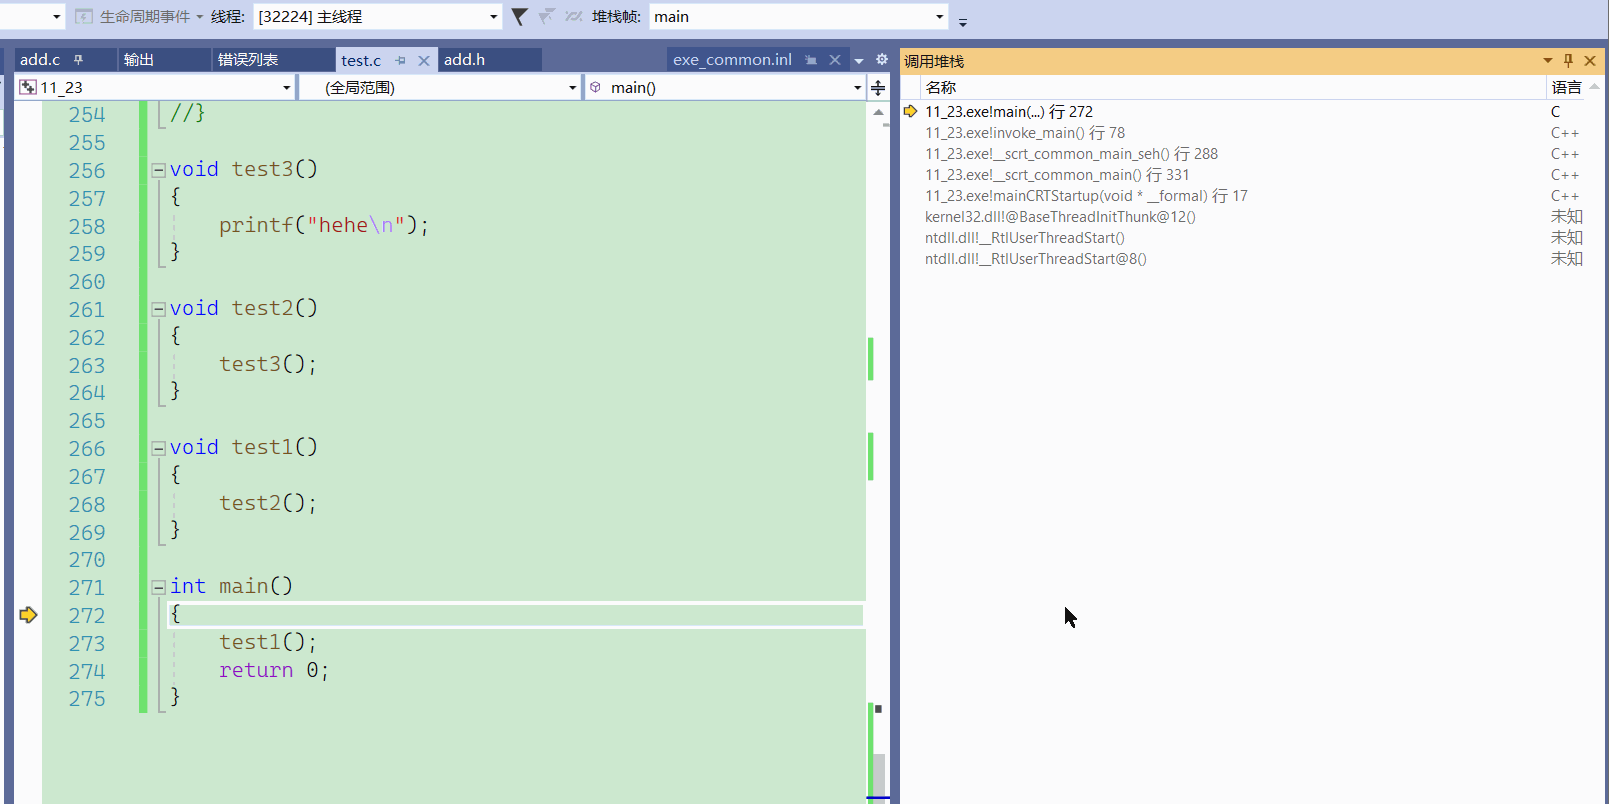
Task: Click the 11_23 project icon in the navigation bar
Action: pos(28,87)
